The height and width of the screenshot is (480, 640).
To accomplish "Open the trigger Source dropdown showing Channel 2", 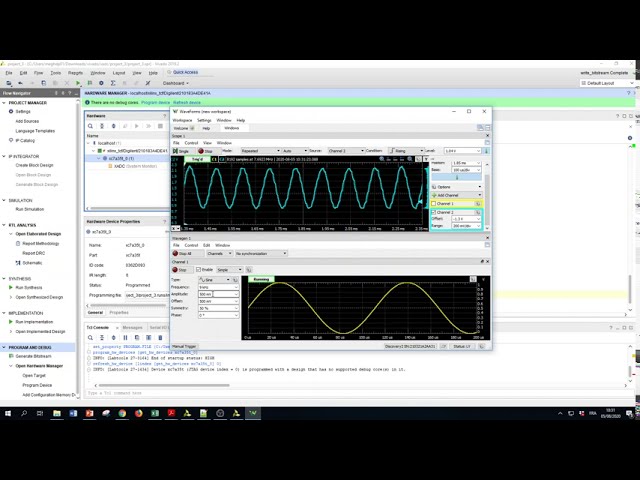I will point(346,151).
